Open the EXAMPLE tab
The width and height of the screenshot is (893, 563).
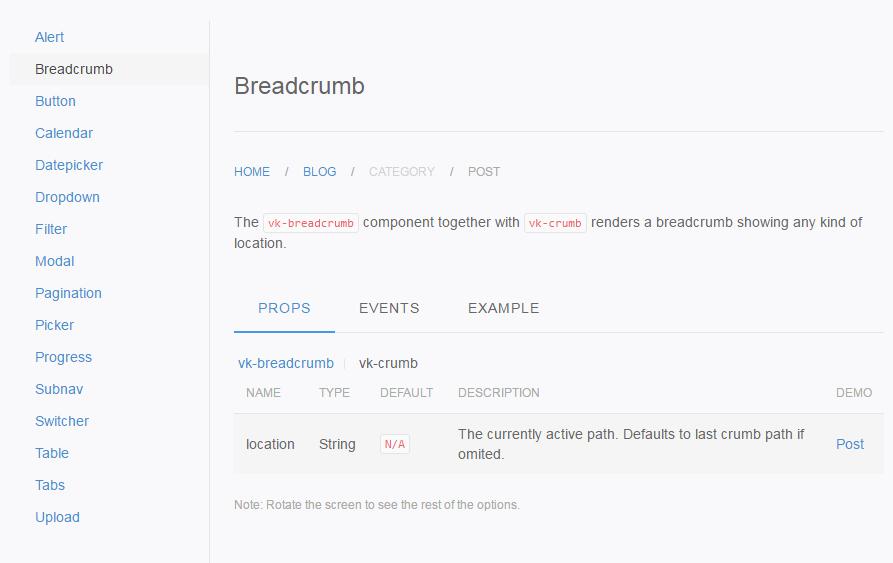pyautogui.click(x=503, y=308)
